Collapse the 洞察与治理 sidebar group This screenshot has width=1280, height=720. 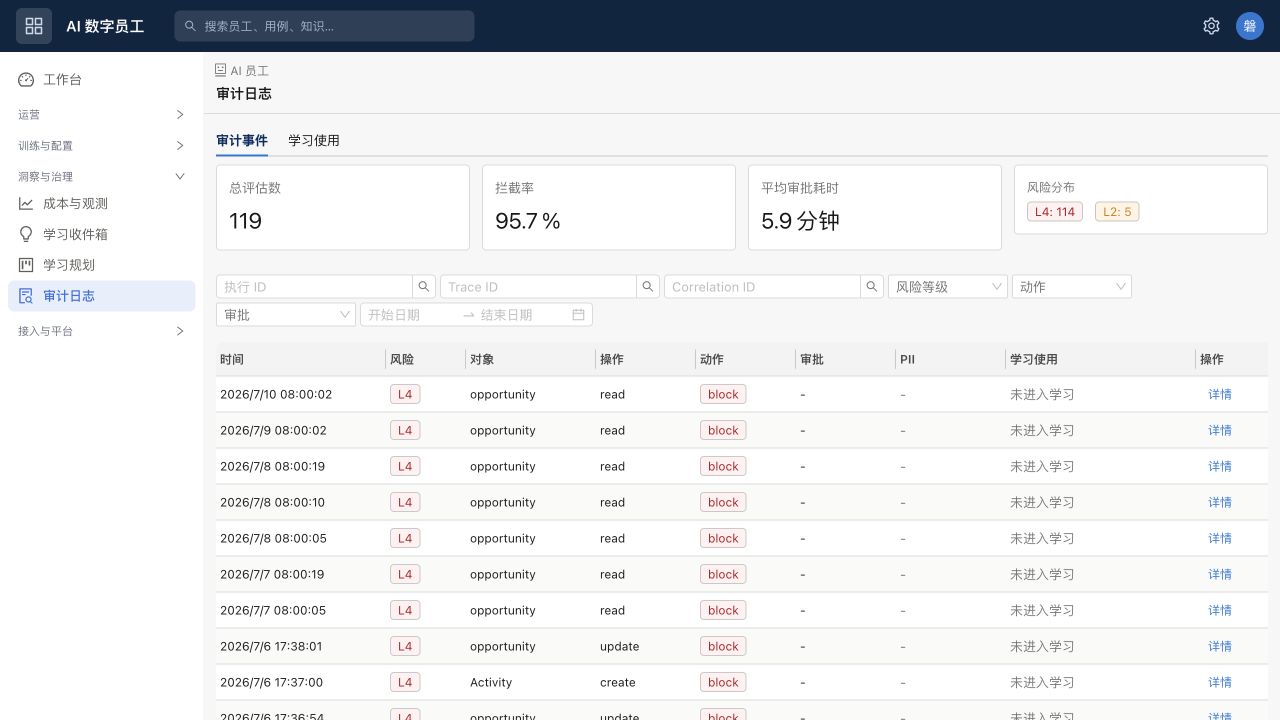coord(102,177)
